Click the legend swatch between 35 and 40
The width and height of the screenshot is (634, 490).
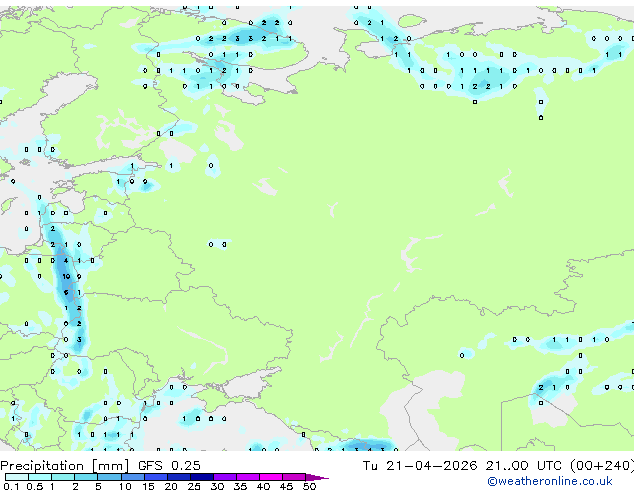[x=247, y=477]
